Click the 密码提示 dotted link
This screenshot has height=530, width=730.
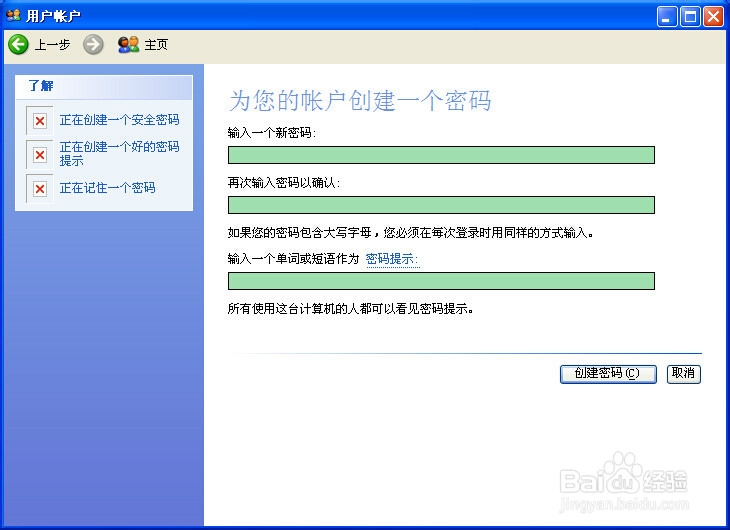(392, 258)
